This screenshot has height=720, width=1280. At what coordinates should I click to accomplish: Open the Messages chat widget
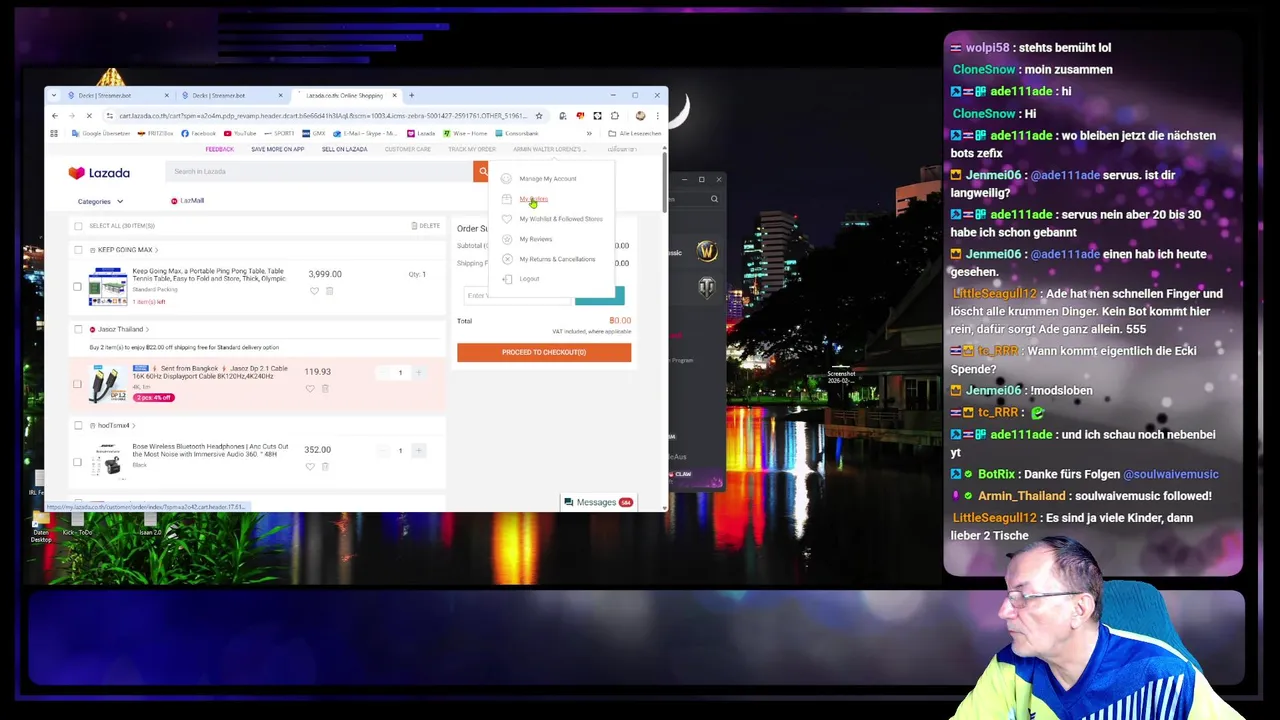tap(597, 502)
